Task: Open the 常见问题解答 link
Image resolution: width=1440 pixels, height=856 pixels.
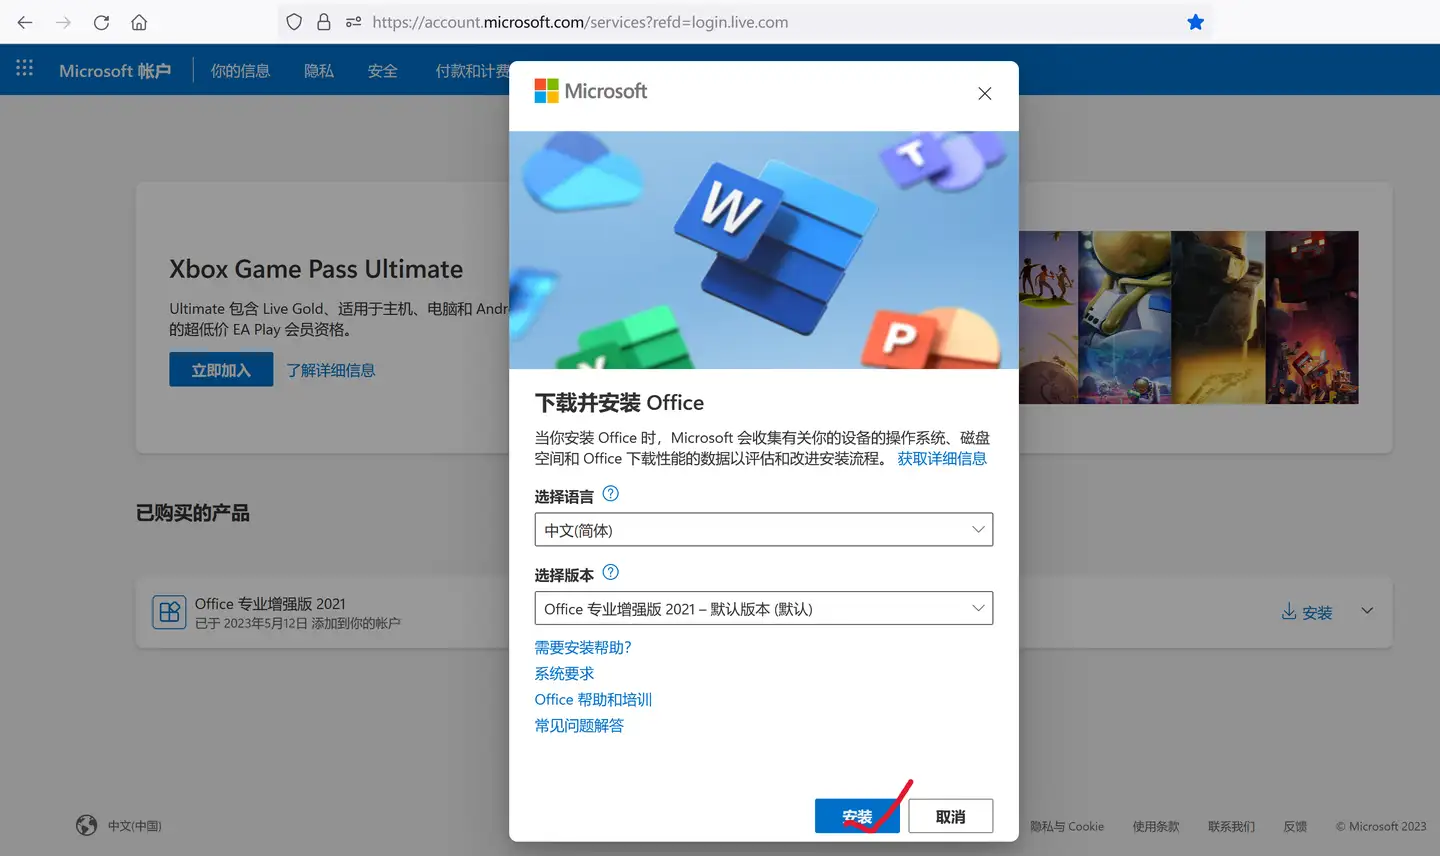Action: point(579,725)
